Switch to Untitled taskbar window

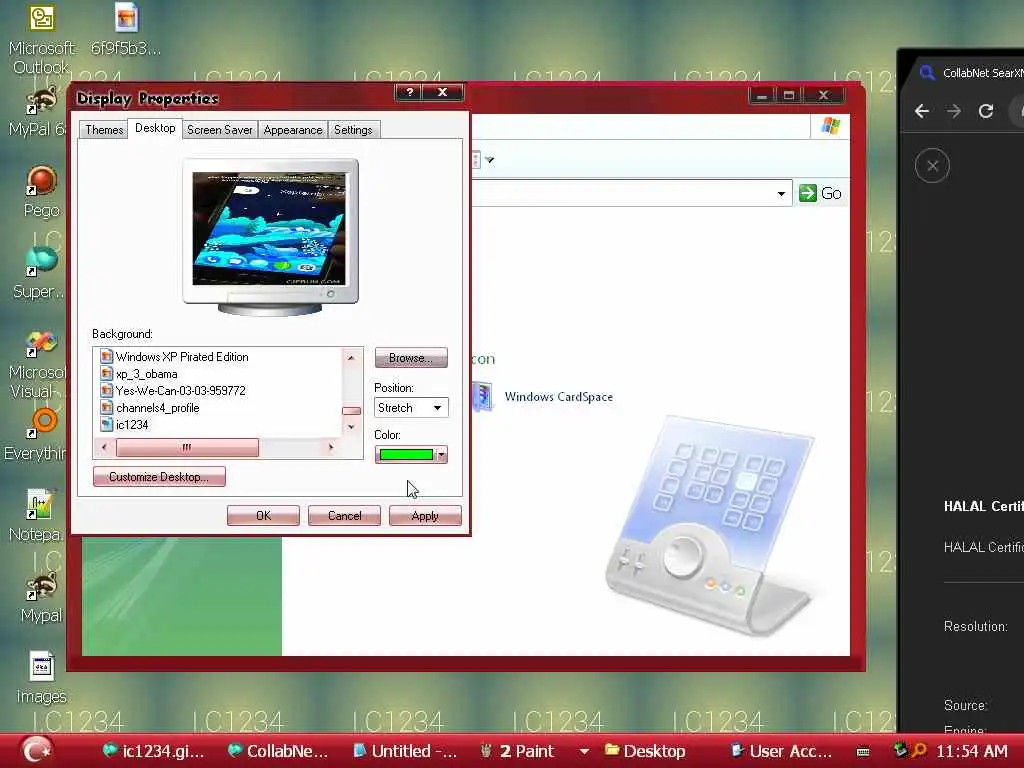405,751
